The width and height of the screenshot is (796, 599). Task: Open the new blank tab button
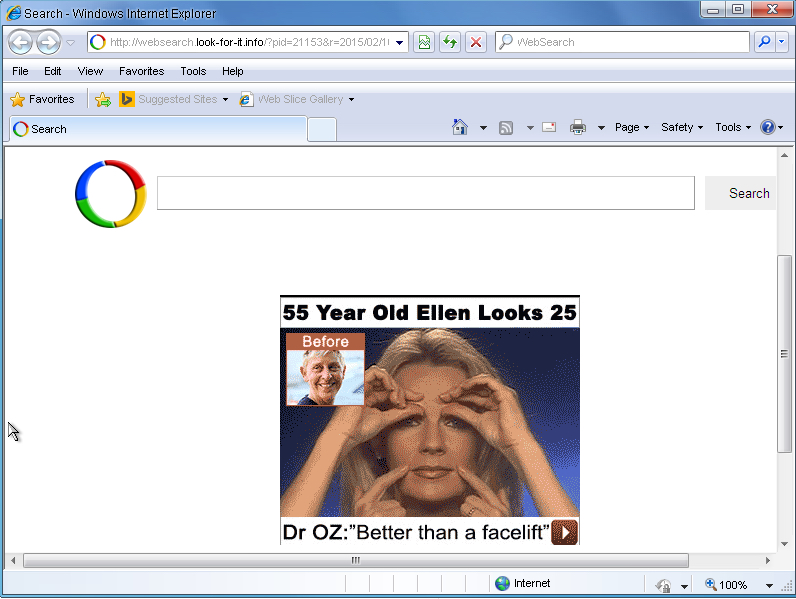click(x=321, y=129)
